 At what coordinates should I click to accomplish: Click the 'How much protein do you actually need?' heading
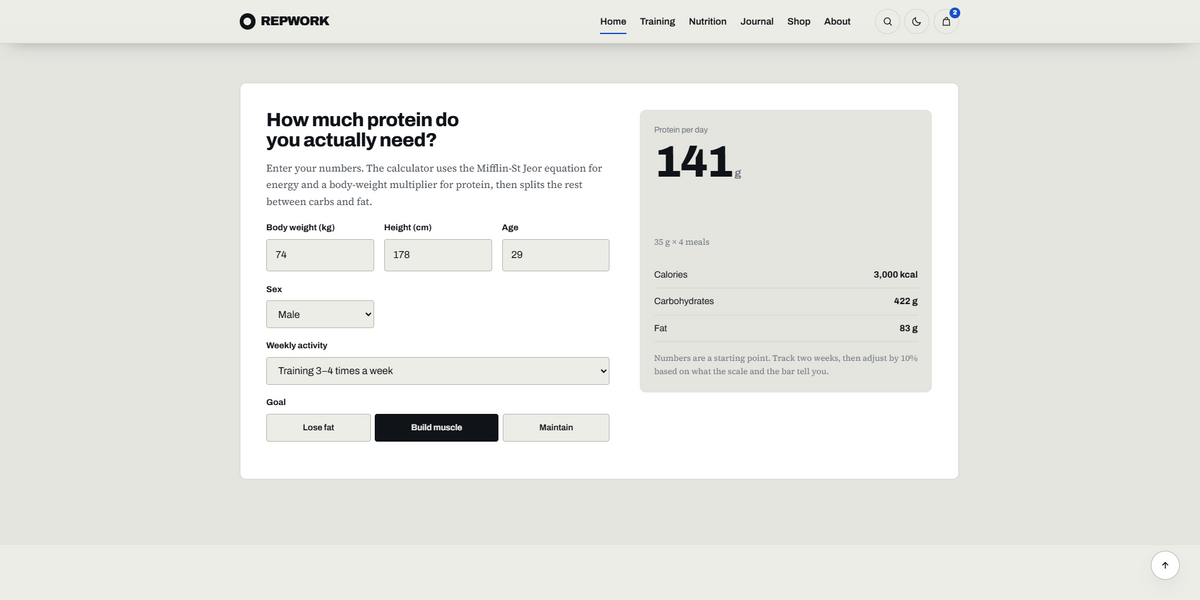click(x=363, y=130)
